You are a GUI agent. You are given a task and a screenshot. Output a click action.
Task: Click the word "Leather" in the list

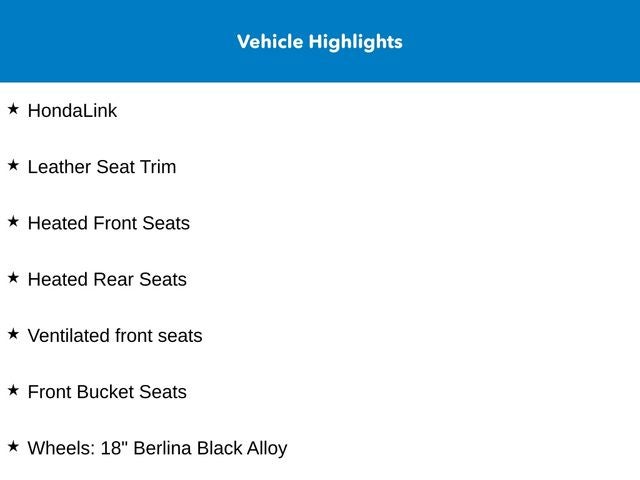point(59,167)
